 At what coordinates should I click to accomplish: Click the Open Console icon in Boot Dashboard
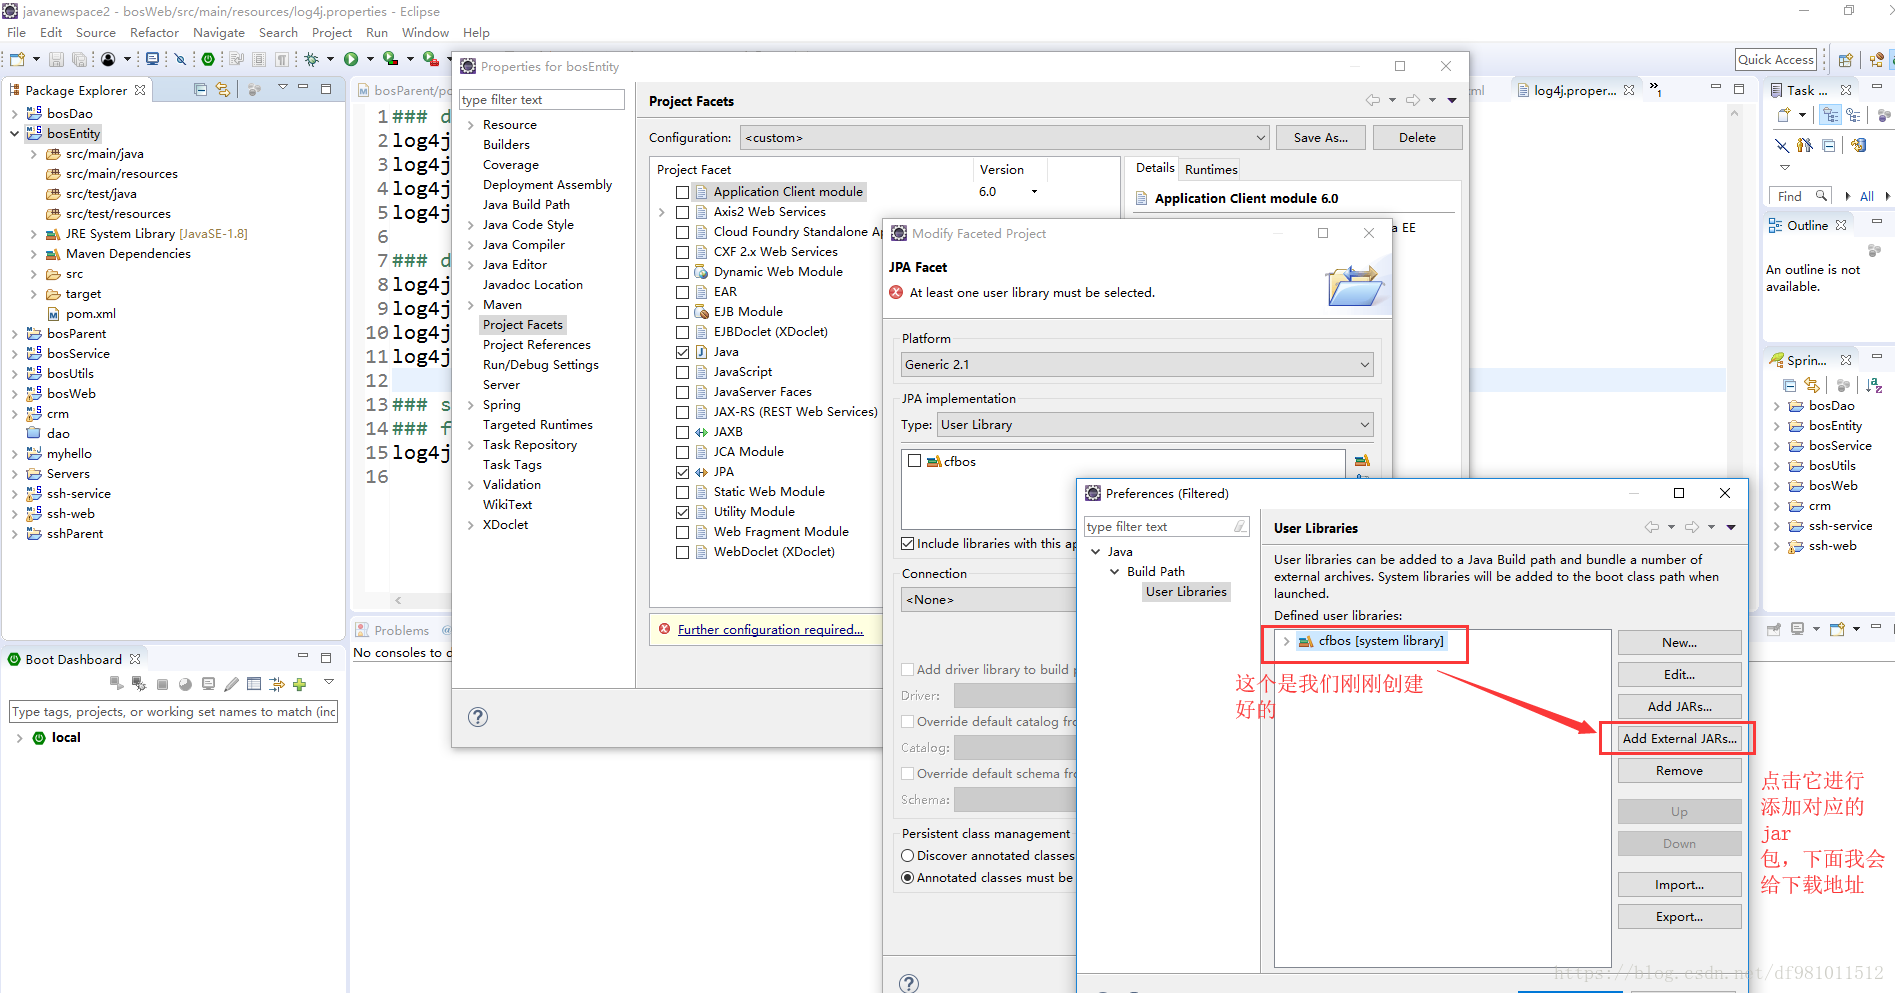(208, 684)
